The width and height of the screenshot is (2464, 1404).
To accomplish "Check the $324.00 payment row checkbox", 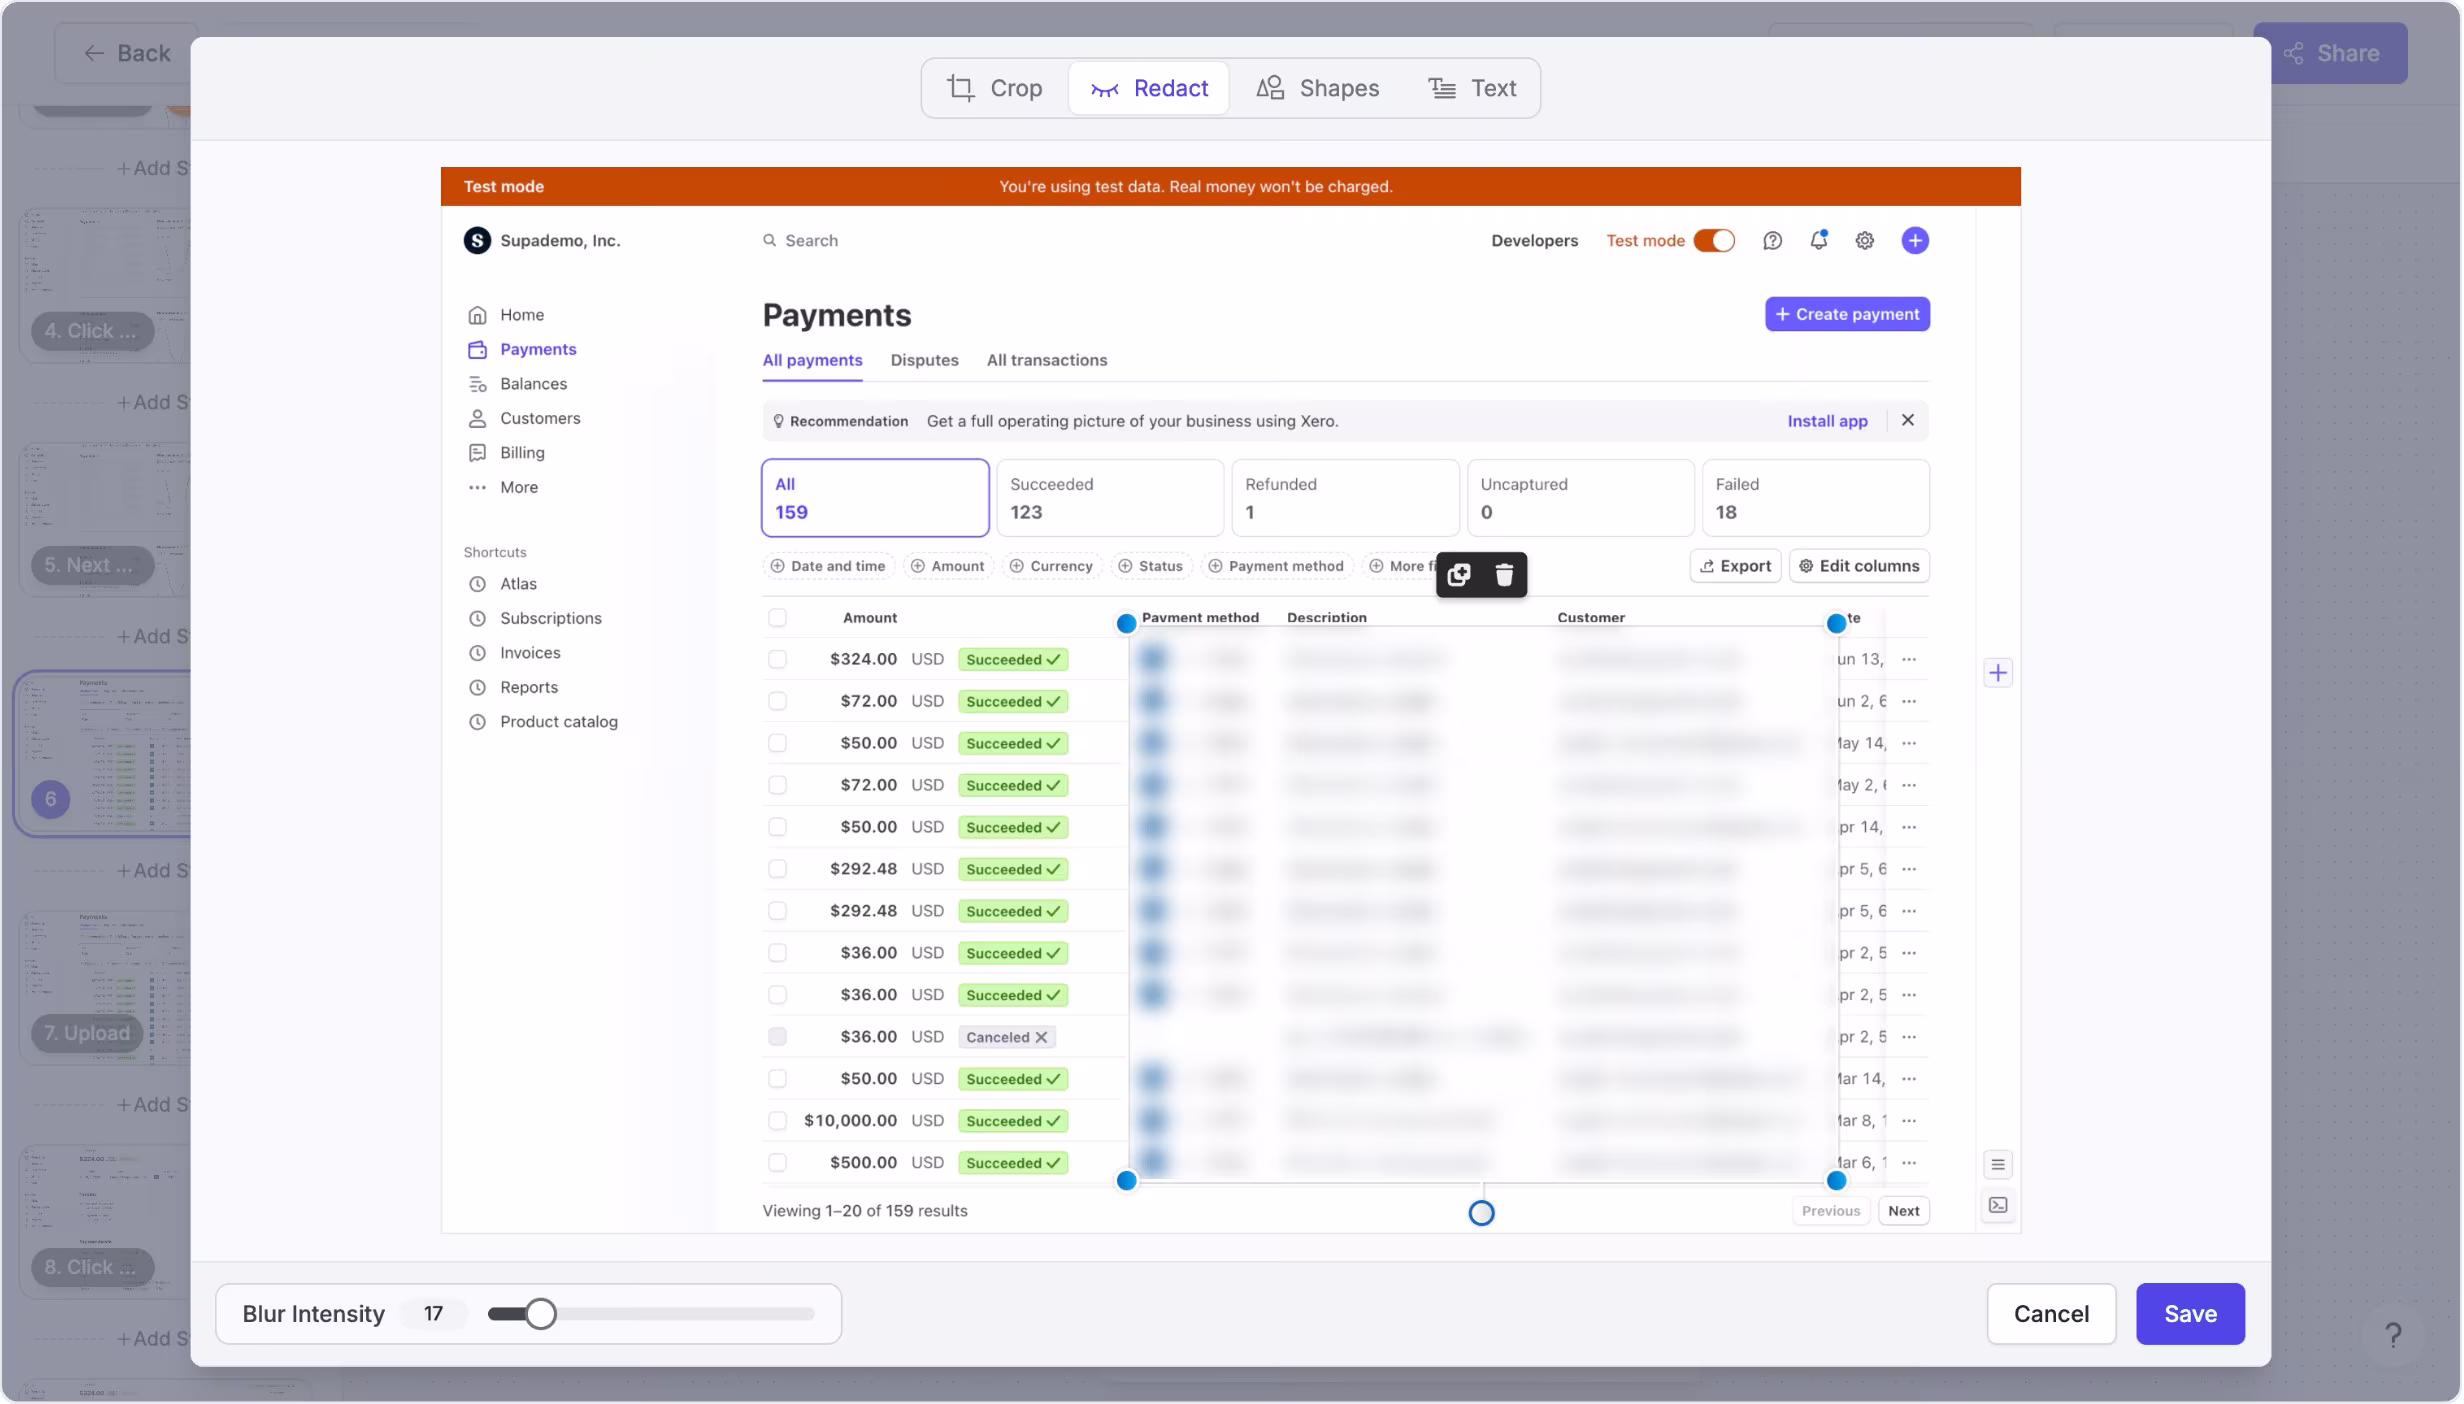I will pyautogui.click(x=777, y=659).
